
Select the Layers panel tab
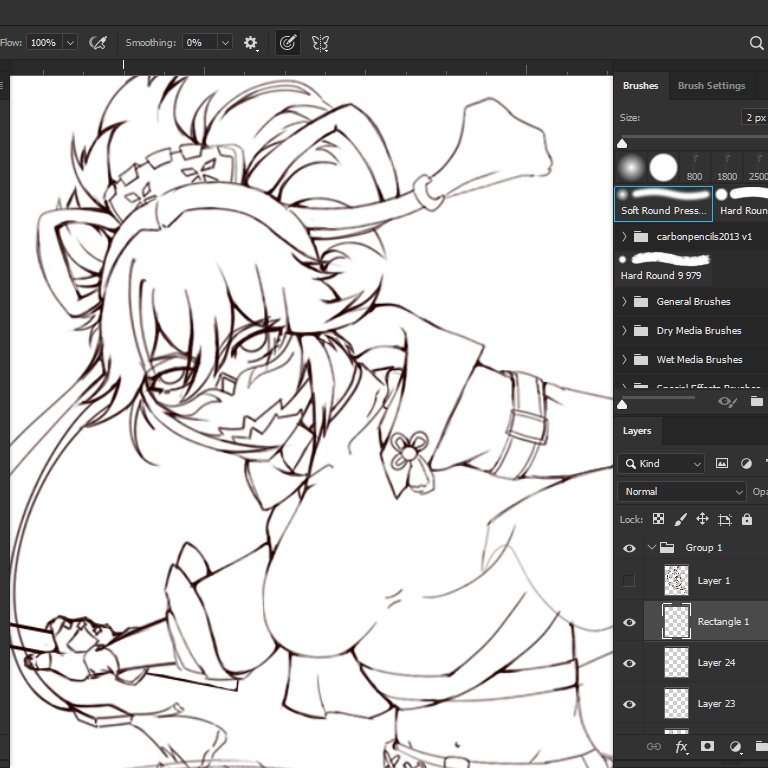[x=637, y=431]
